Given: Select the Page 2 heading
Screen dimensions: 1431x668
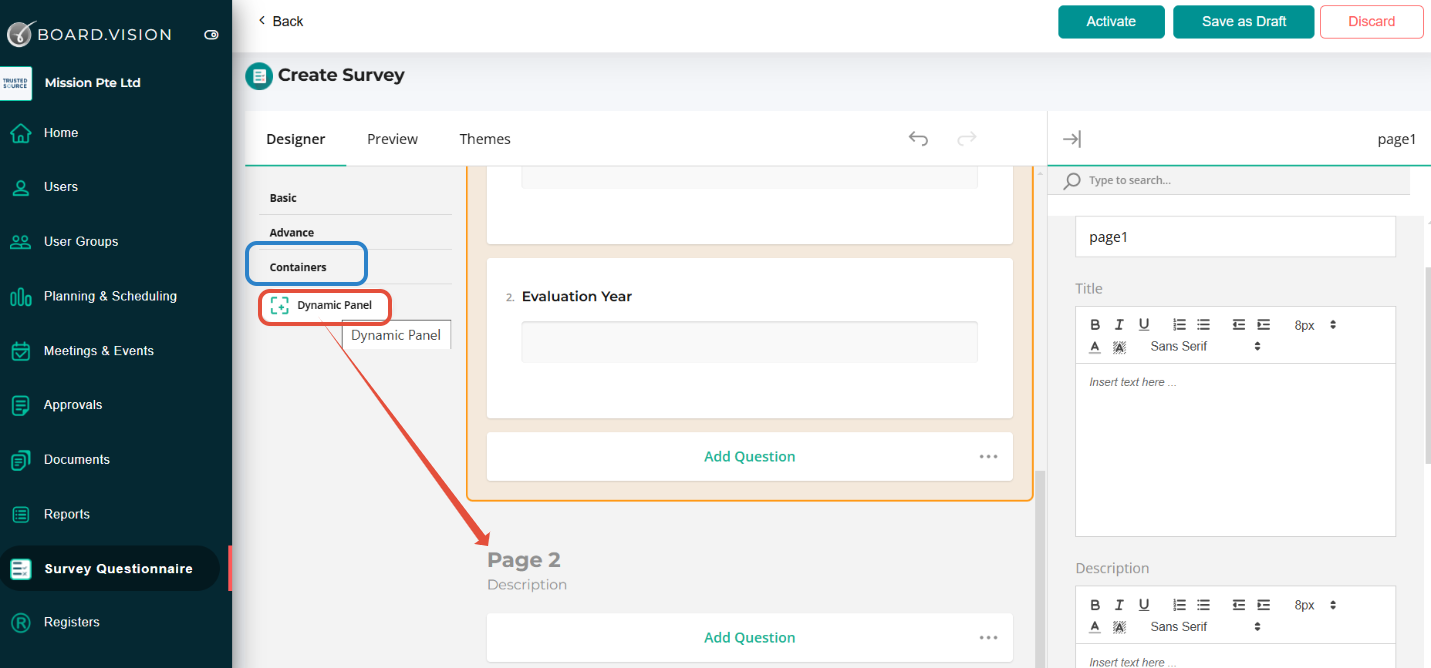Looking at the screenshot, I should point(524,560).
